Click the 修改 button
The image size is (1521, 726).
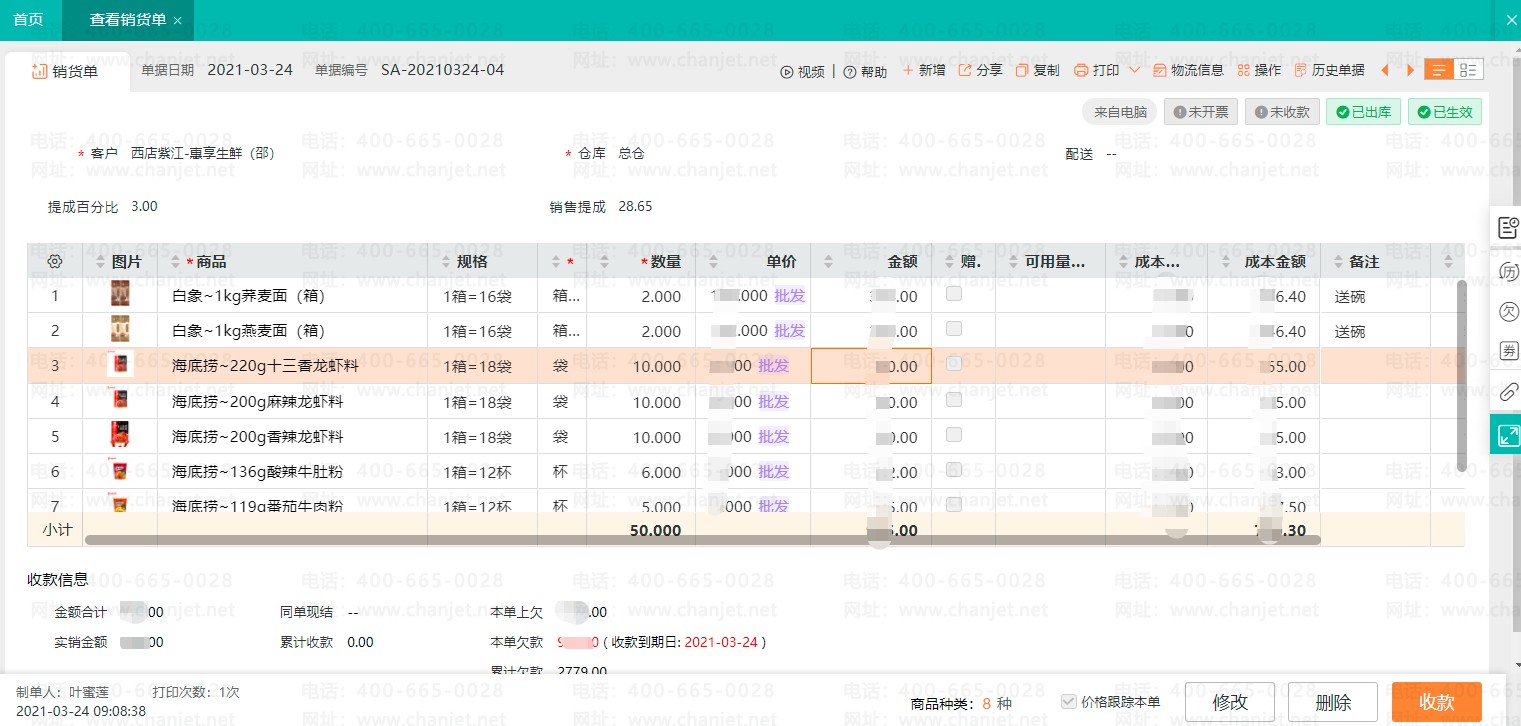[1230, 702]
